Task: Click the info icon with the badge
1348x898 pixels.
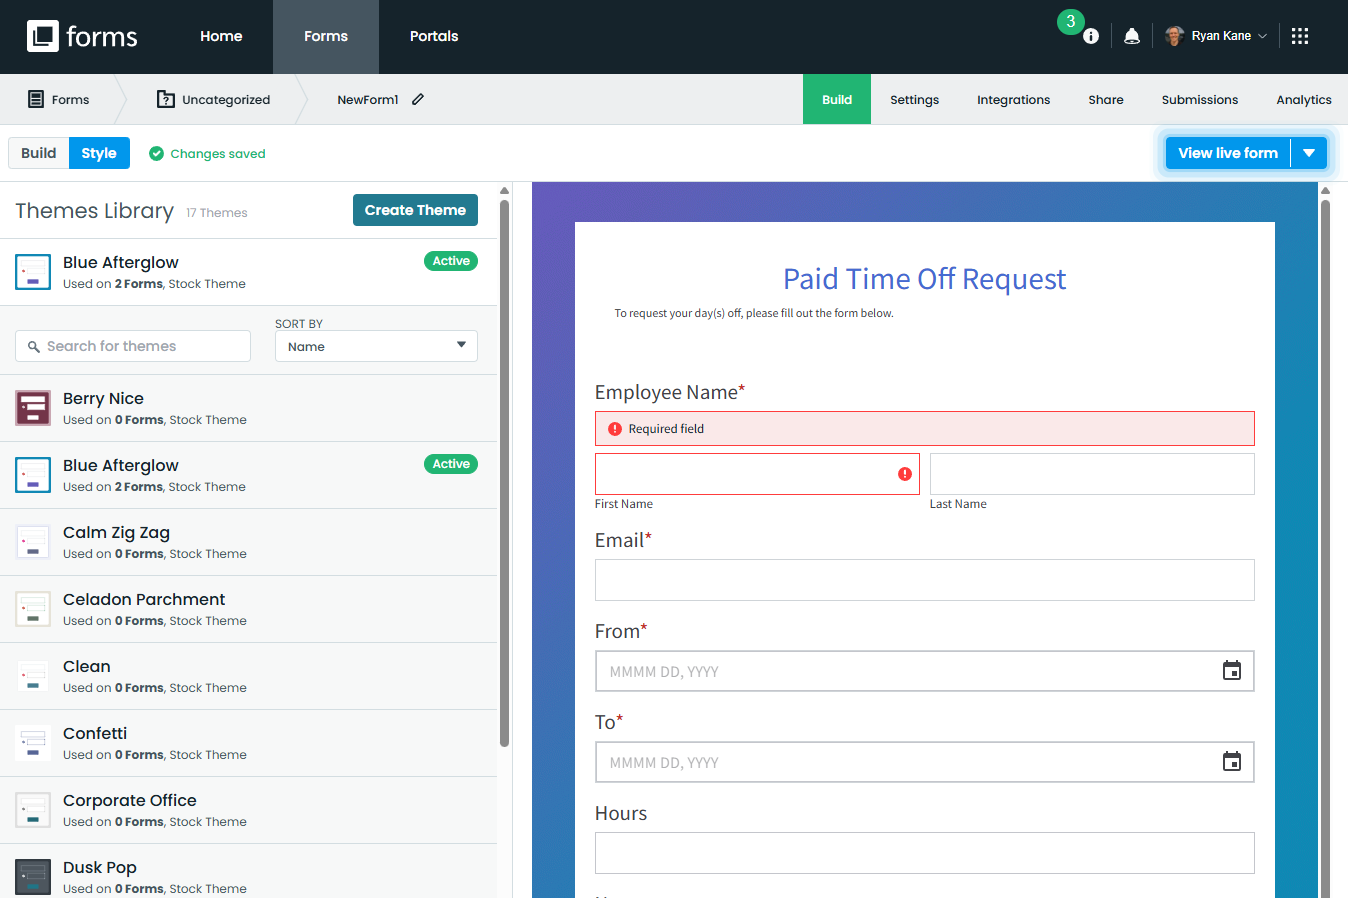Action: click(x=1091, y=35)
